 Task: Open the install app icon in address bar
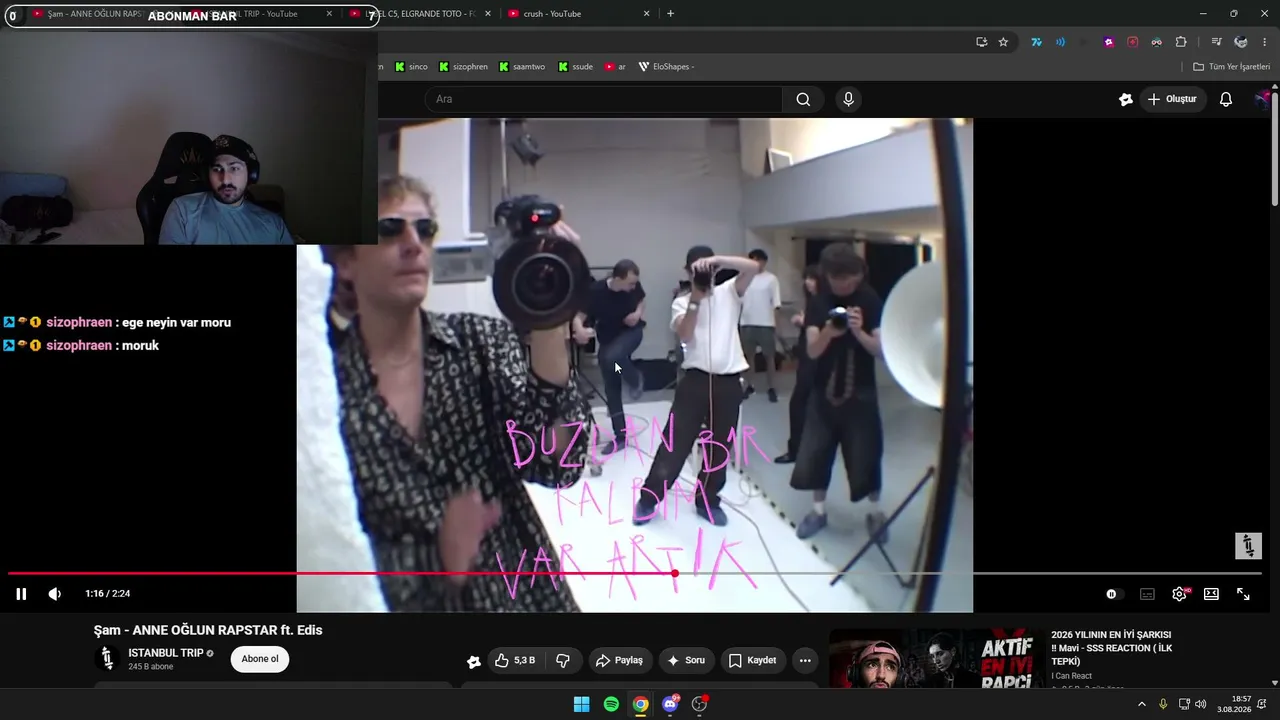coord(981,42)
